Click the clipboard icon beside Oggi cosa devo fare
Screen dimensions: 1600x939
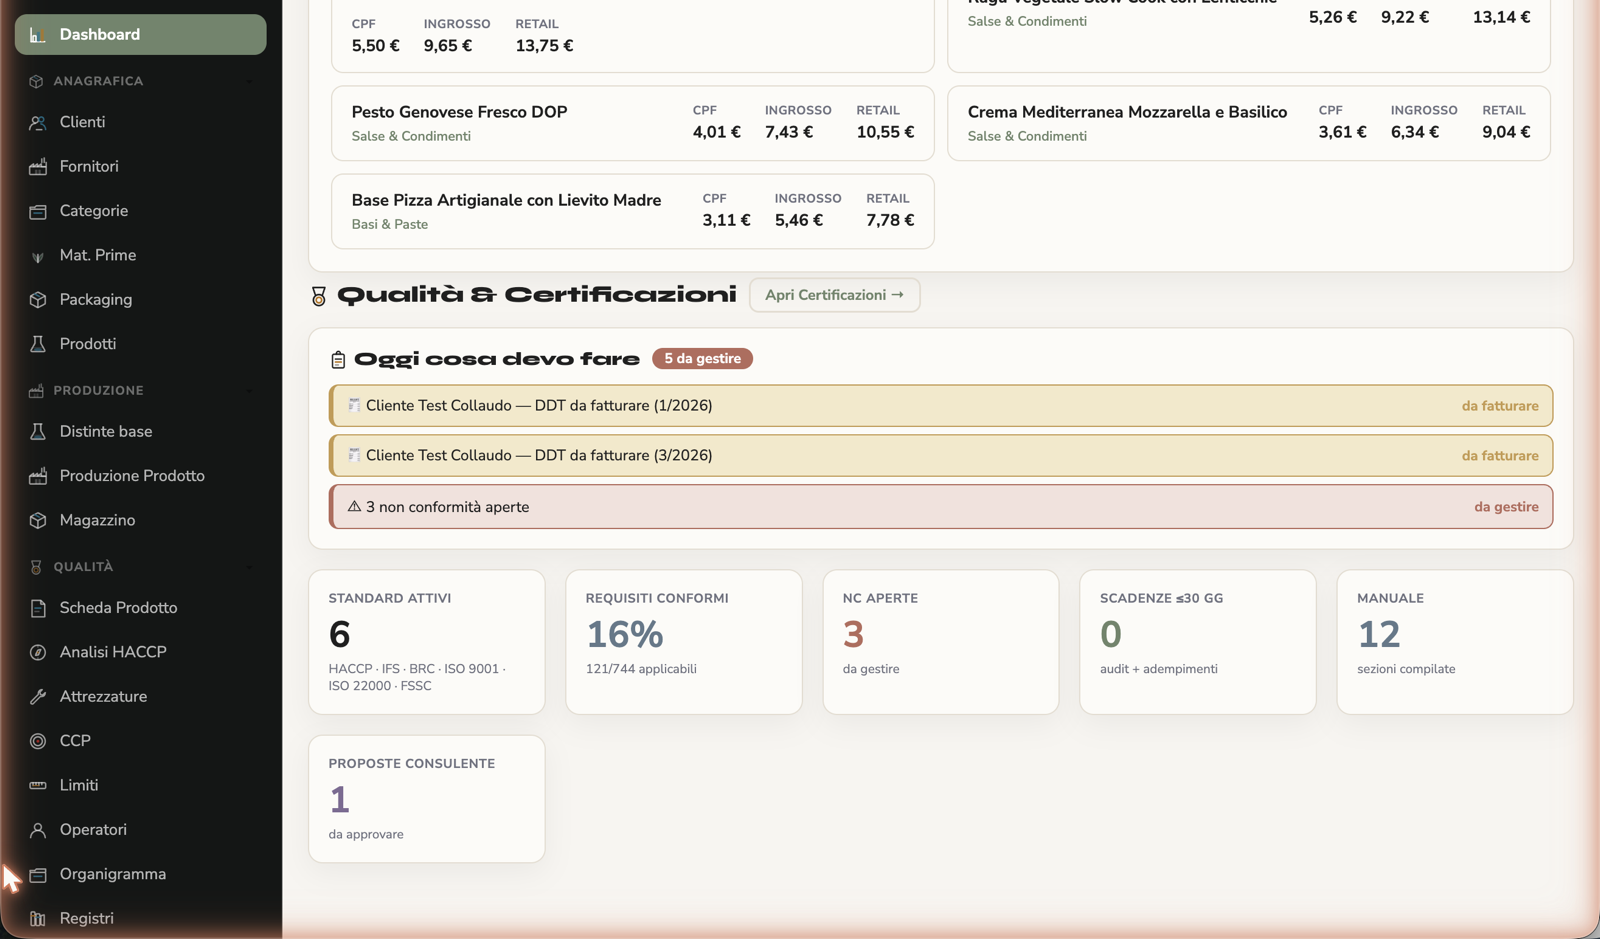[338, 359]
